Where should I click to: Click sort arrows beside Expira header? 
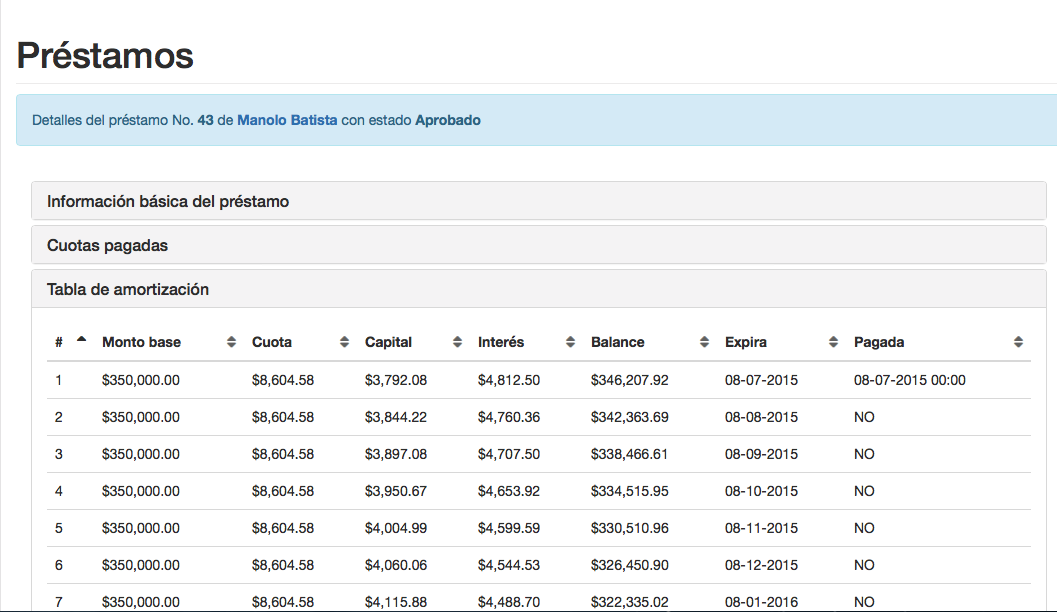[x=834, y=342]
